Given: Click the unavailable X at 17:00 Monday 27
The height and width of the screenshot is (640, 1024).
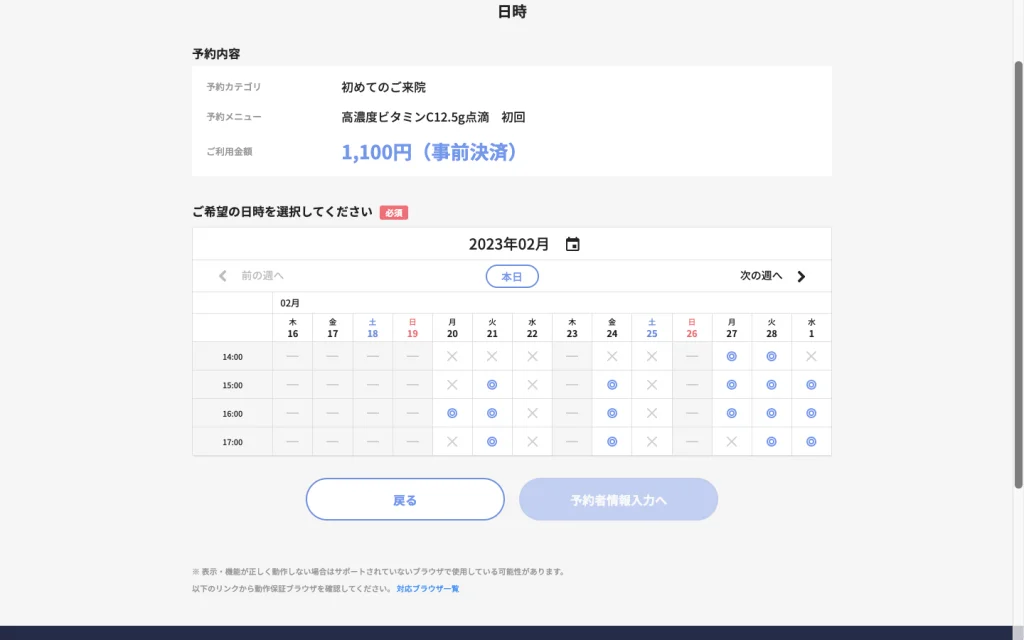Looking at the screenshot, I should (x=731, y=441).
